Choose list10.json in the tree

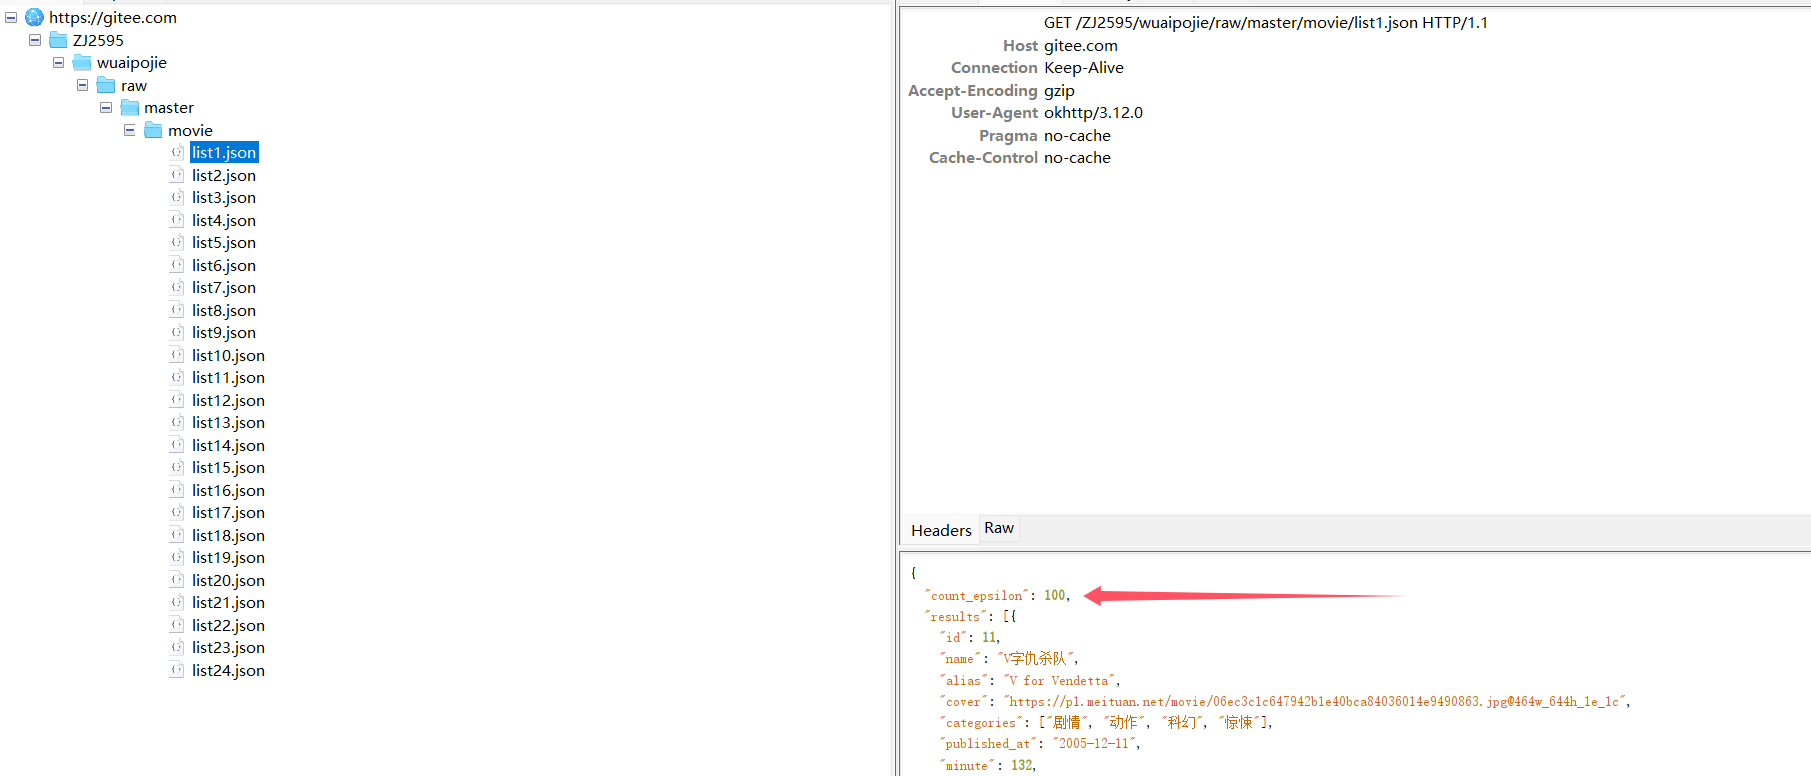point(228,355)
